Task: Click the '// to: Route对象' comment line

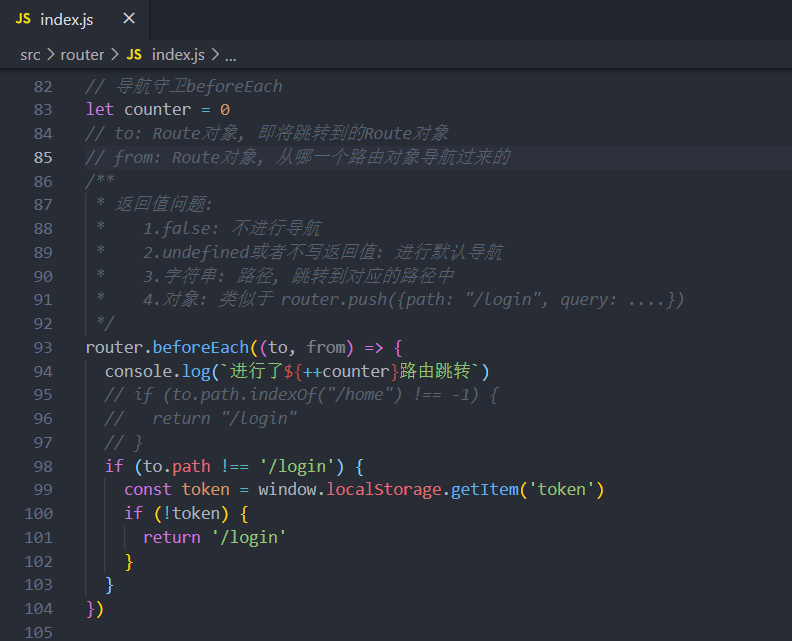Action: (x=267, y=133)
